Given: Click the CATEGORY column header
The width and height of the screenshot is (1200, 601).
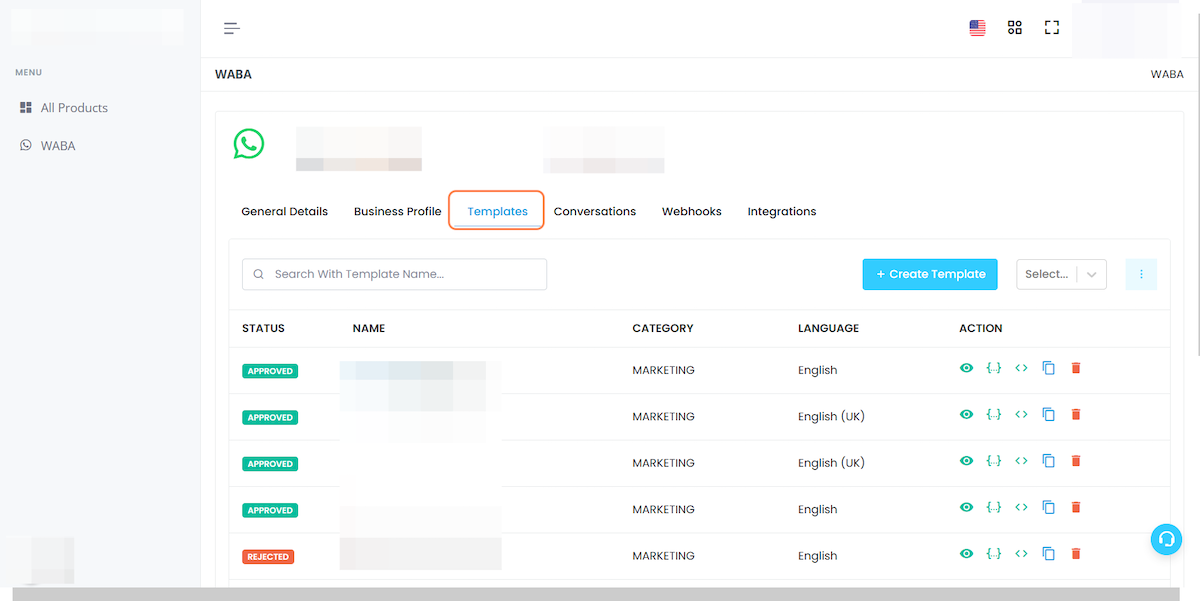Looking at the screenshot, I should (662, 328).
